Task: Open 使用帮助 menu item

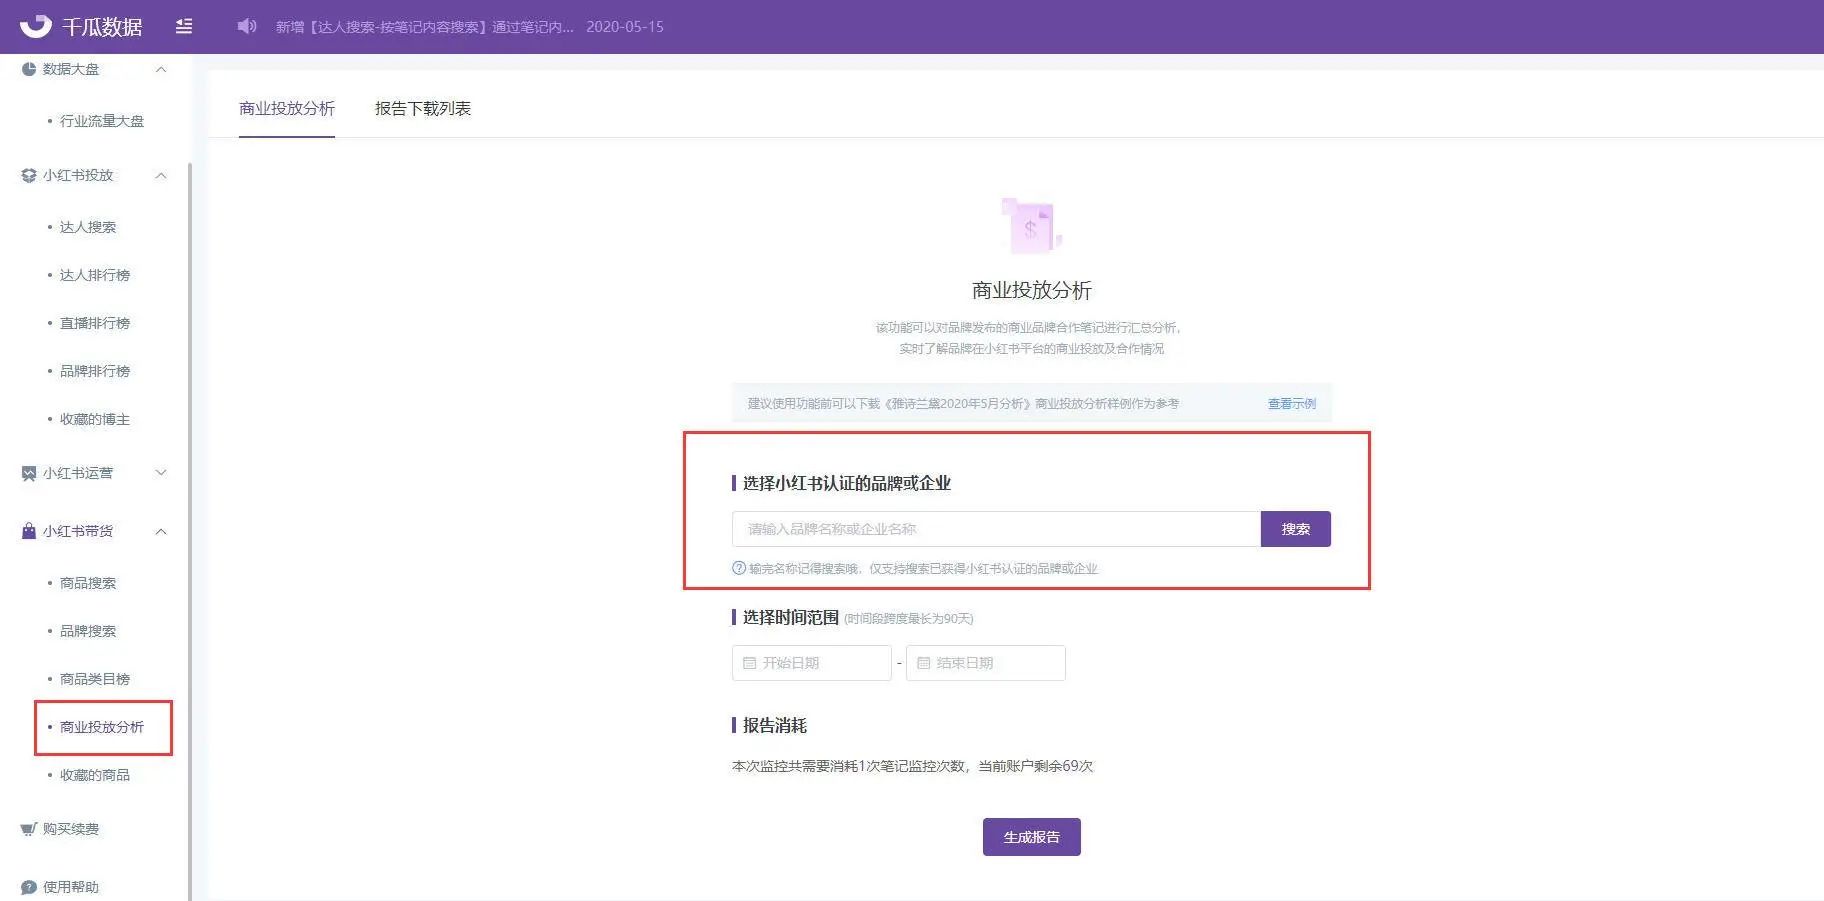Action: 71,887
